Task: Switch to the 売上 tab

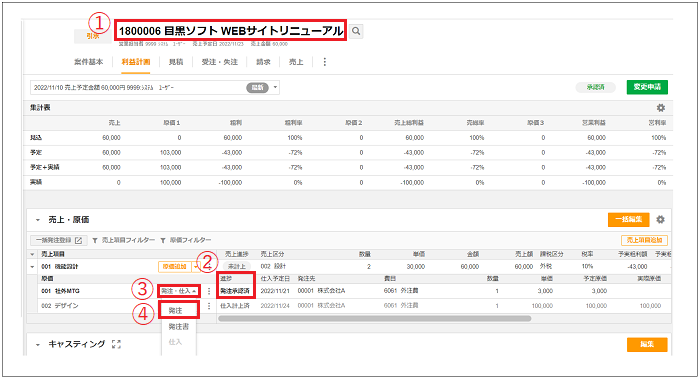Action: [x=296, y=62]
